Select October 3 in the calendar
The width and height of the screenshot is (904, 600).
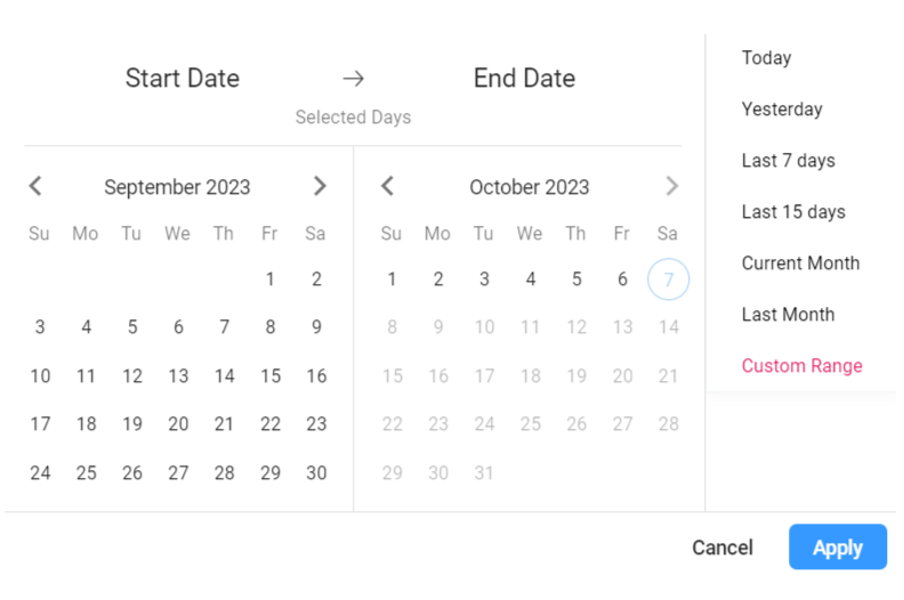pos(484,279)
